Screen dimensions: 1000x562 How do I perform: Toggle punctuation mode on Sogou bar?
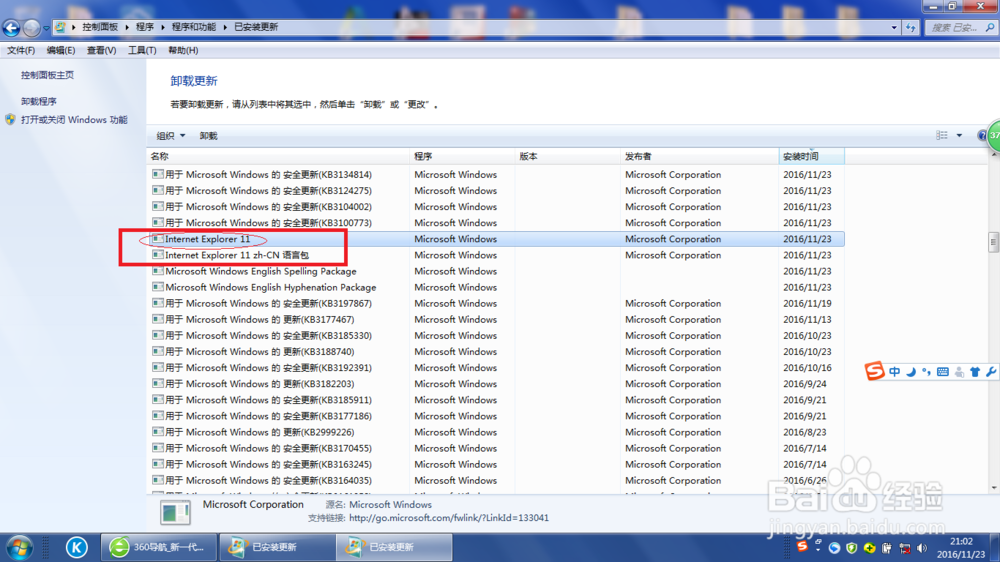point(926,372)
